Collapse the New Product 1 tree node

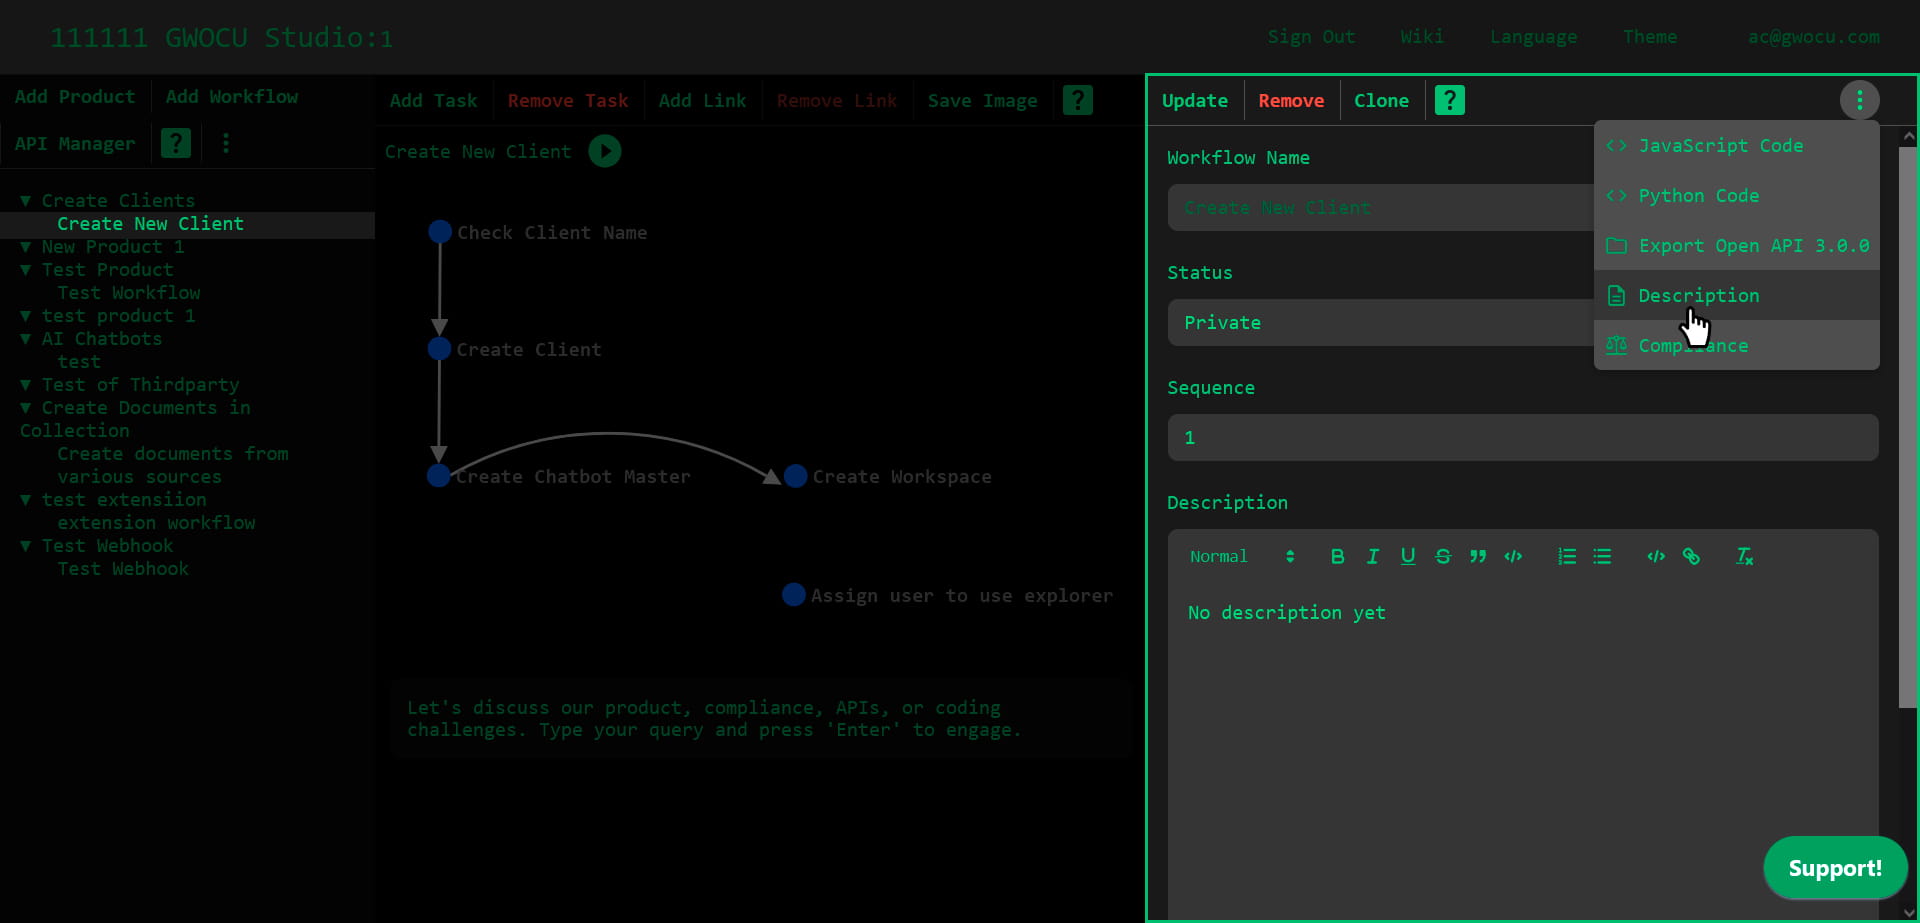26,247
